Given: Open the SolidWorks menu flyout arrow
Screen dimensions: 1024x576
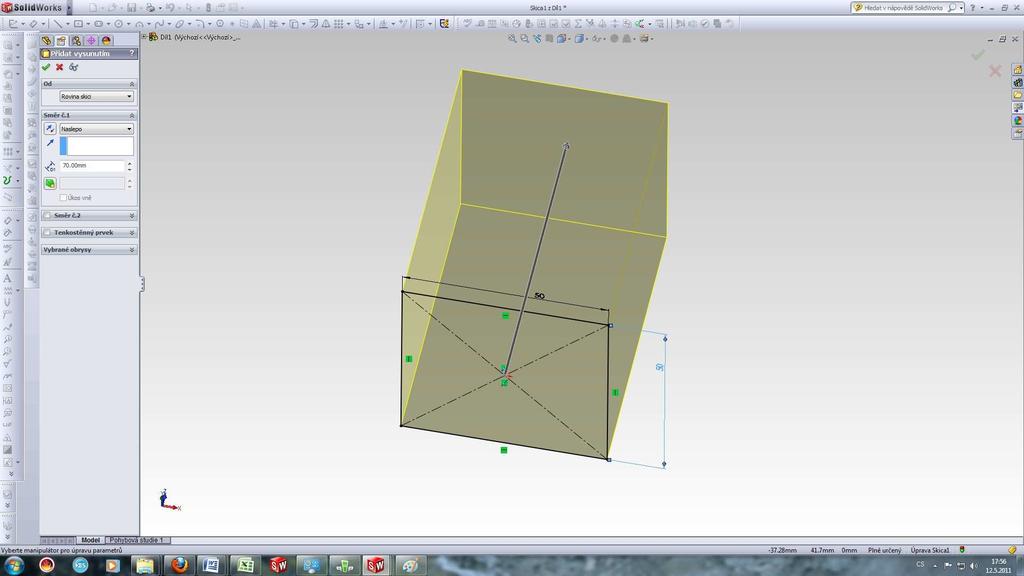Looking at the screenshot, I should 69,8.
